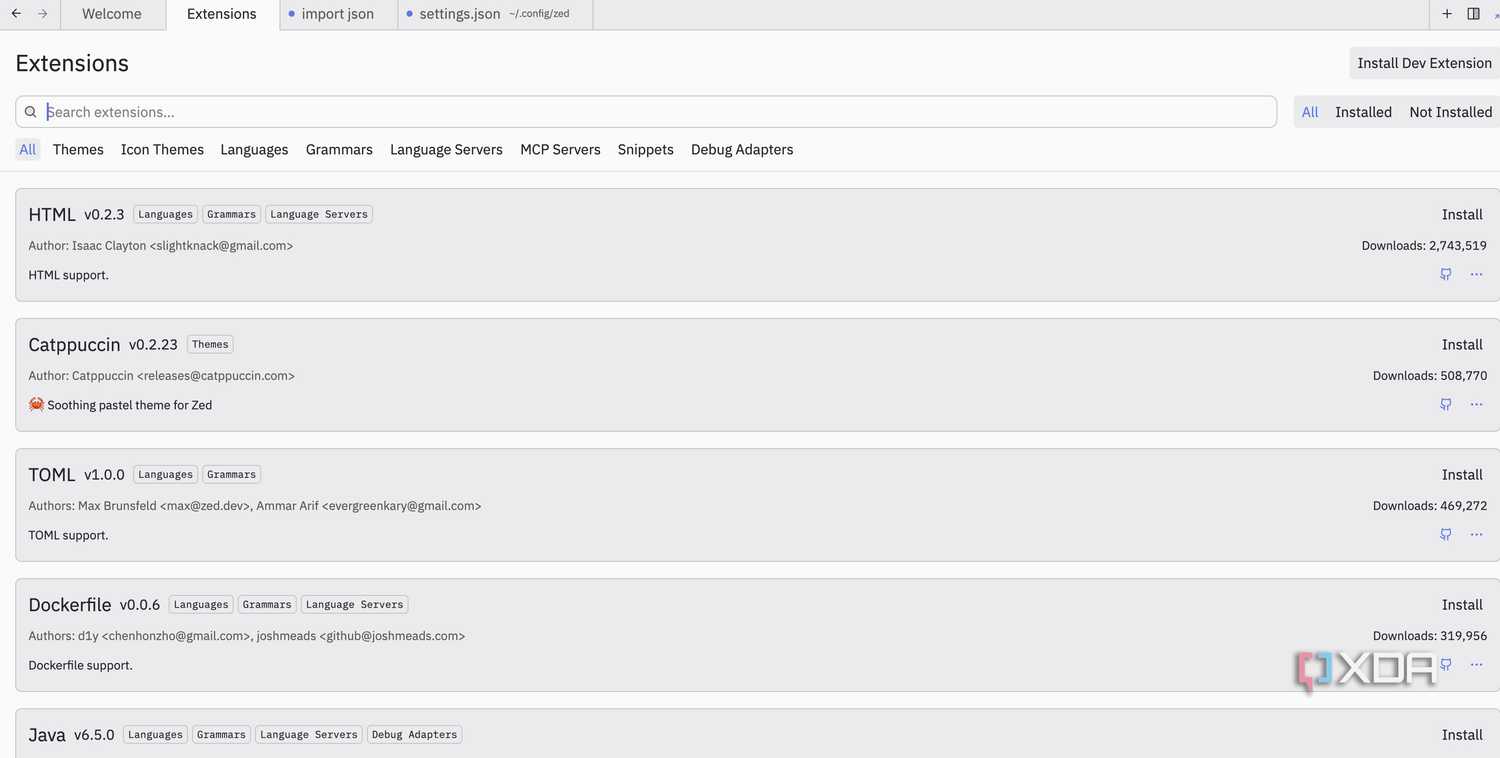Filter by Icon Themes category
The image size is (1500, 758).
tap(162, 149)
